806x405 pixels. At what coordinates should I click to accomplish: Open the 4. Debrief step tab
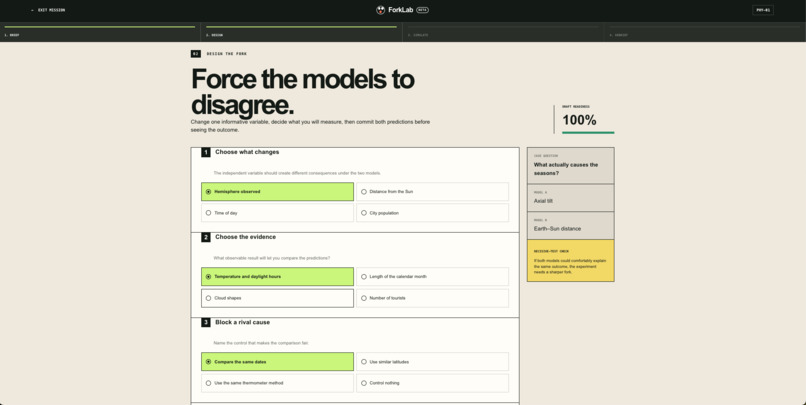[x=705, y=32]
